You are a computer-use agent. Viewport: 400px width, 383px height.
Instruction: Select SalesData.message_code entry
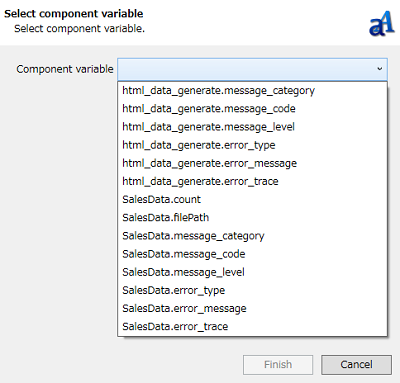click(252, 254)
